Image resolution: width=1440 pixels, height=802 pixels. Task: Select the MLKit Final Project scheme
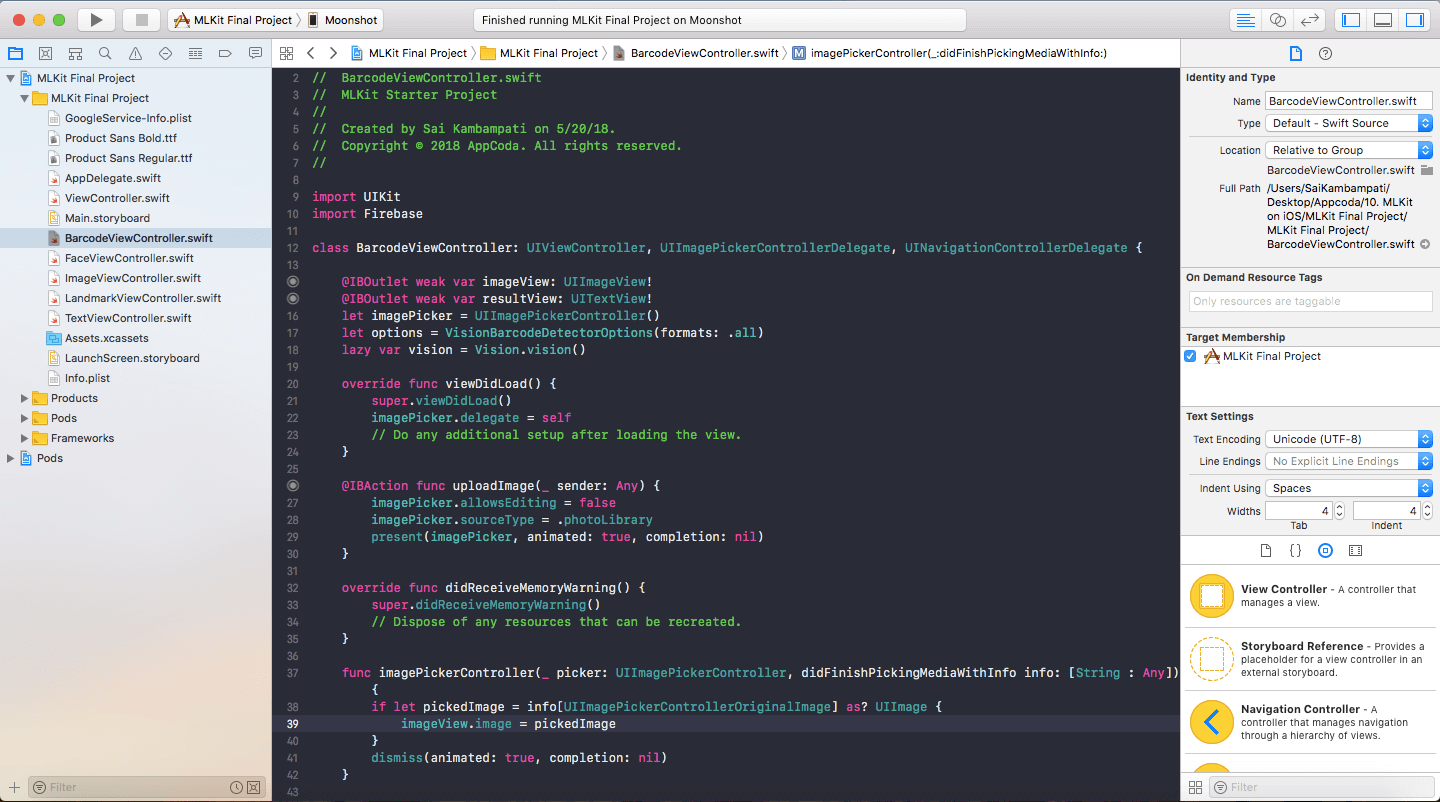[233, 20]
